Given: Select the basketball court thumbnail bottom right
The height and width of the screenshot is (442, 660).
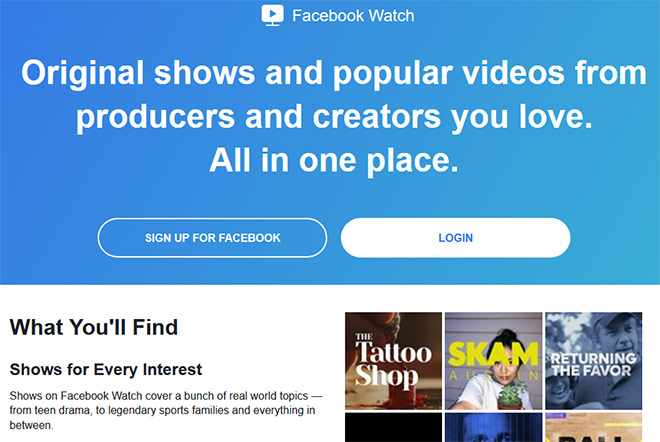Looking at the screenshot, I should pyautogui.click(x=593, y=427).
